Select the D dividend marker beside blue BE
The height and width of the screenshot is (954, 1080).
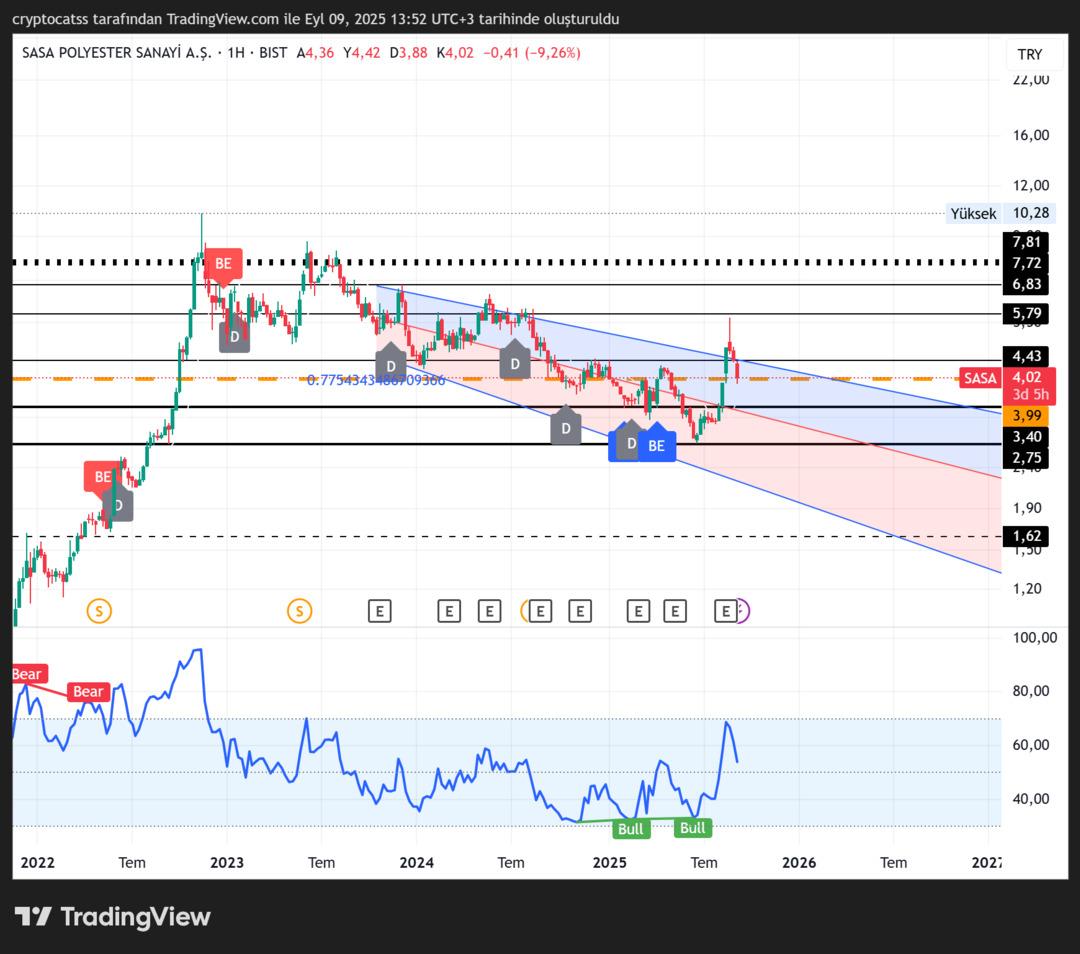(x=630, y=442)
